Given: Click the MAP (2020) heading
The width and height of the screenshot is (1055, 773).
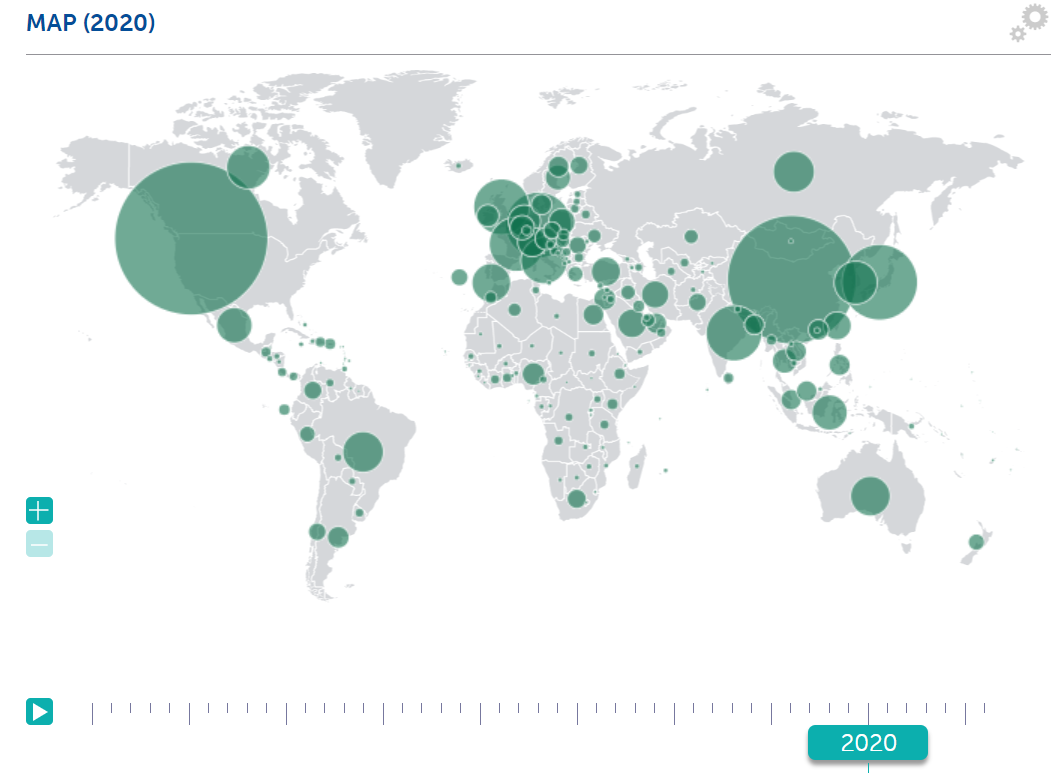Looking at the screenshot, I should (91, 22).
